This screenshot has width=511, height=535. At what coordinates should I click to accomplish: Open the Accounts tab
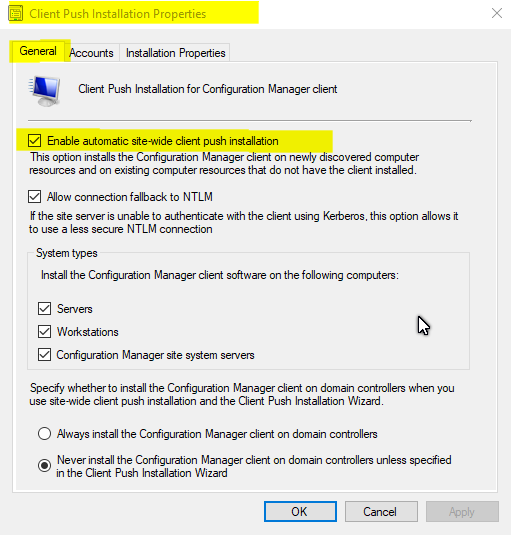[x=91, y=53]
